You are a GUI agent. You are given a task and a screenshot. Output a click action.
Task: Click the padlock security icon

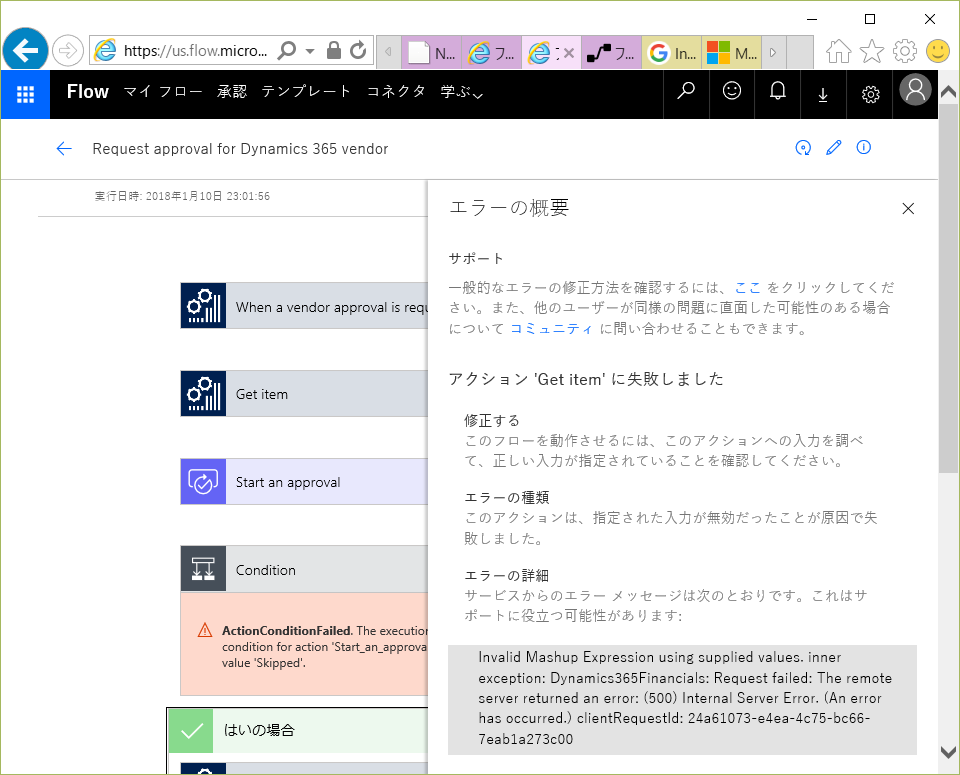point(334,50)
